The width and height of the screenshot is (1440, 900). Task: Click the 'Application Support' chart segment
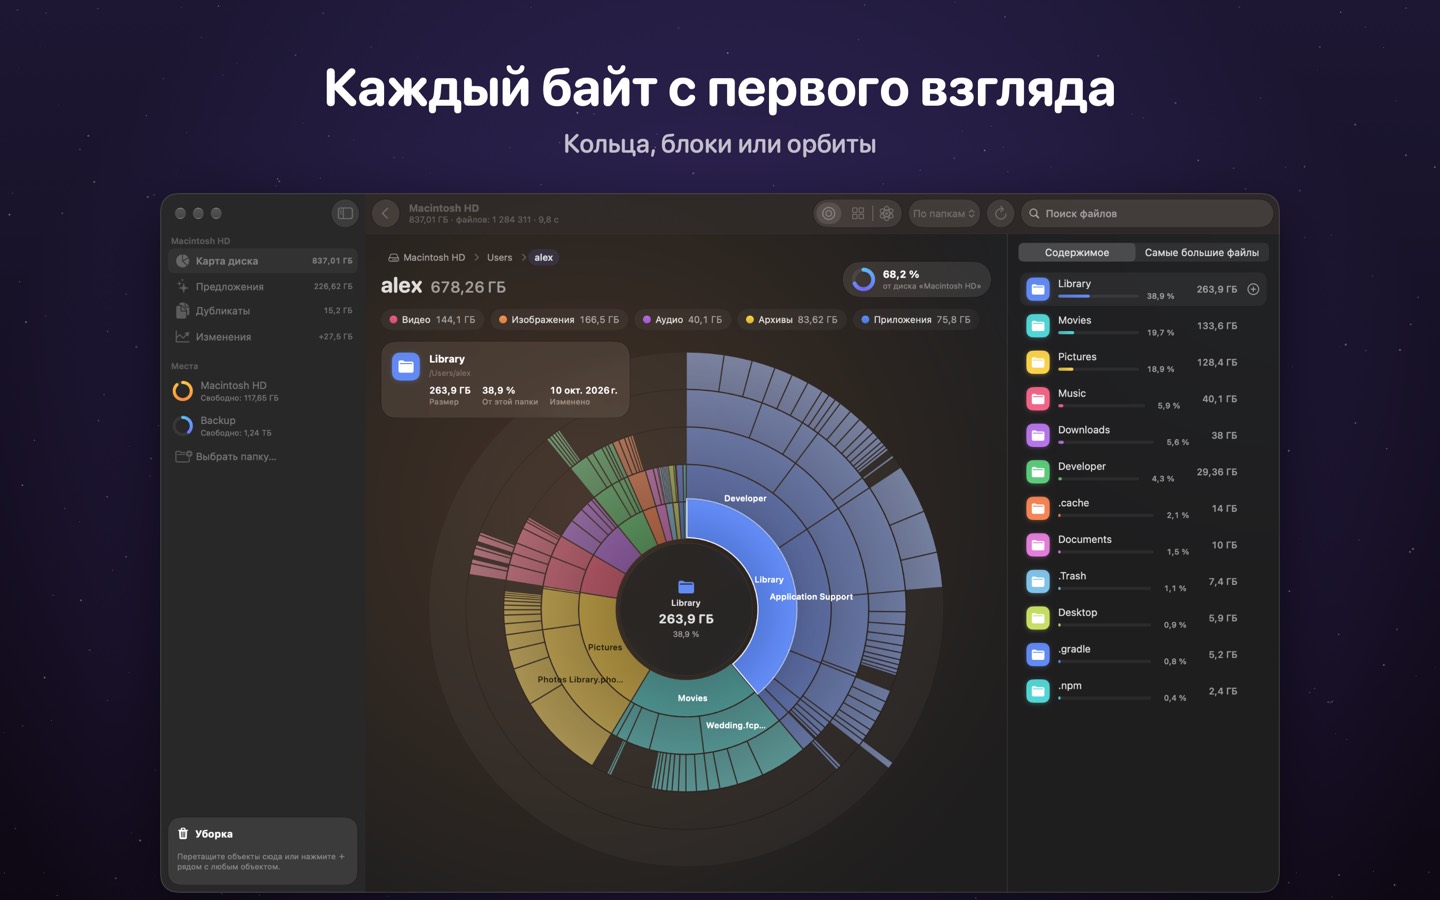pos(811,597)
